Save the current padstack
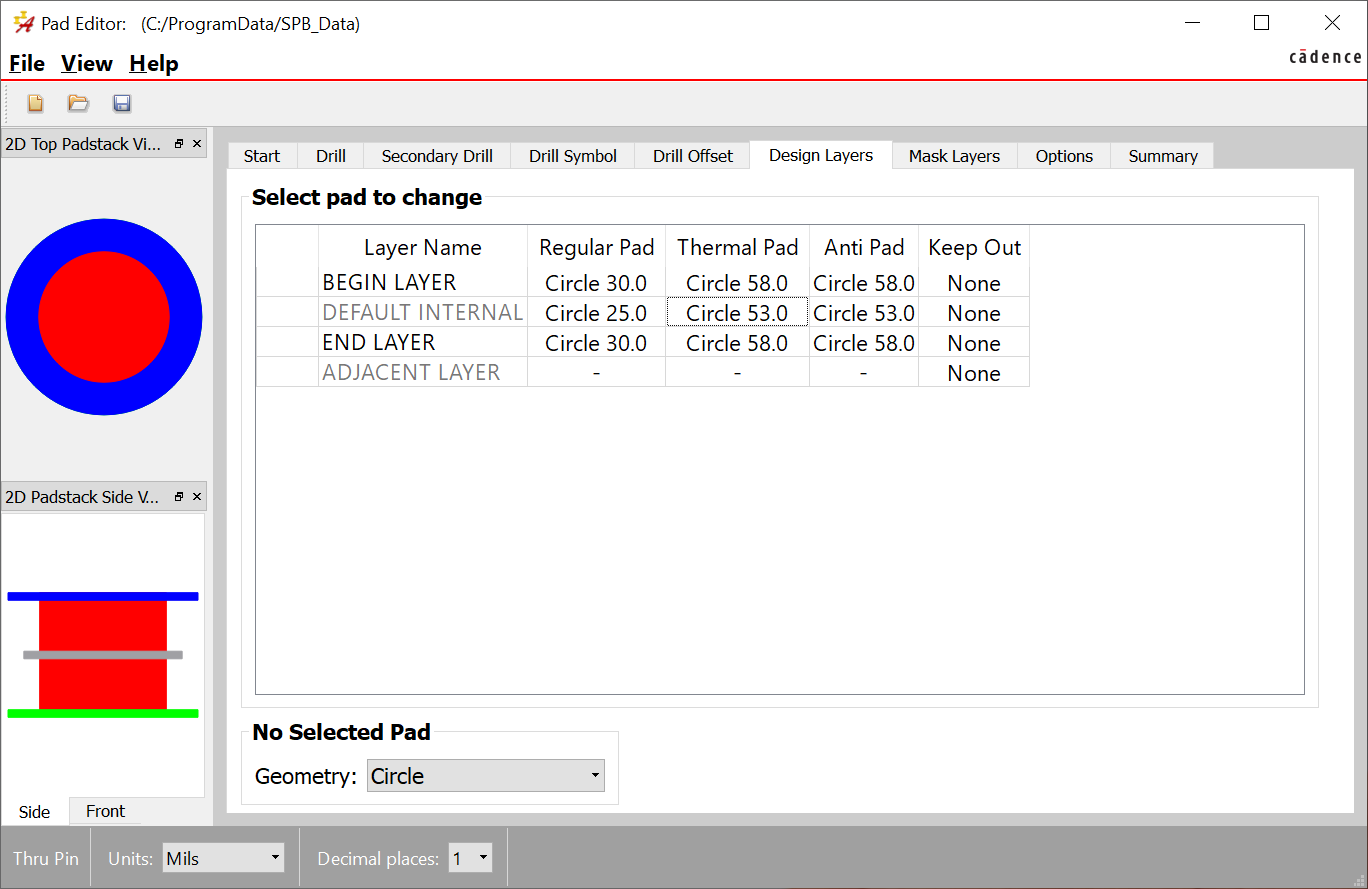This screenshot has height=889, width=1368. tap(121, 103)
